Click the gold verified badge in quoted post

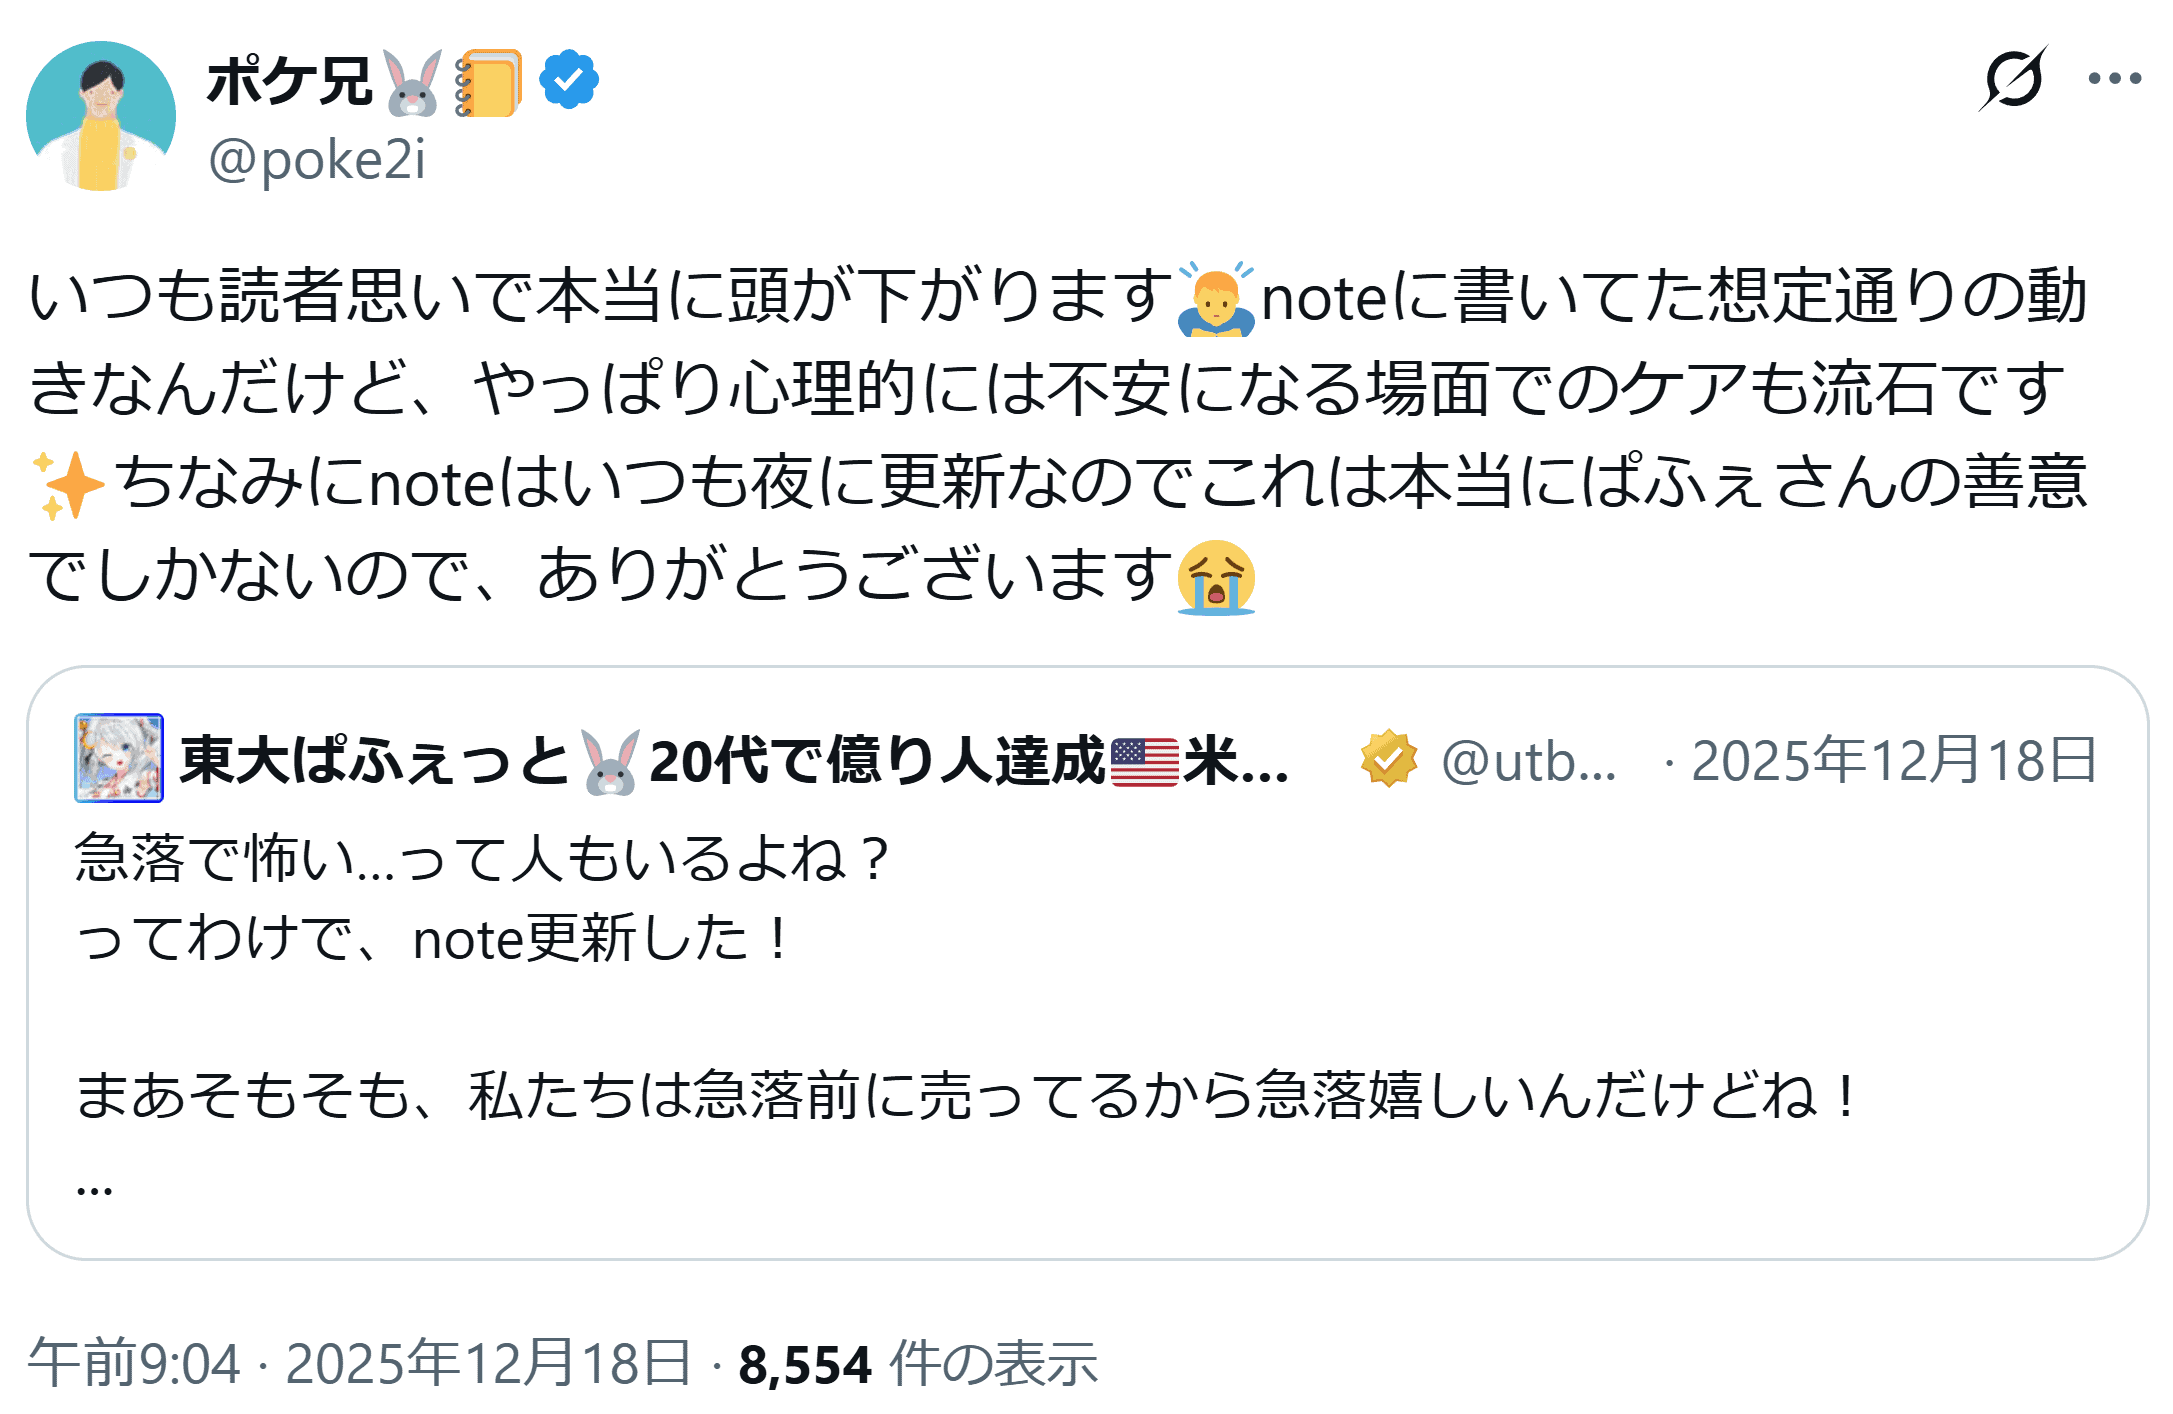point(1388,760)
